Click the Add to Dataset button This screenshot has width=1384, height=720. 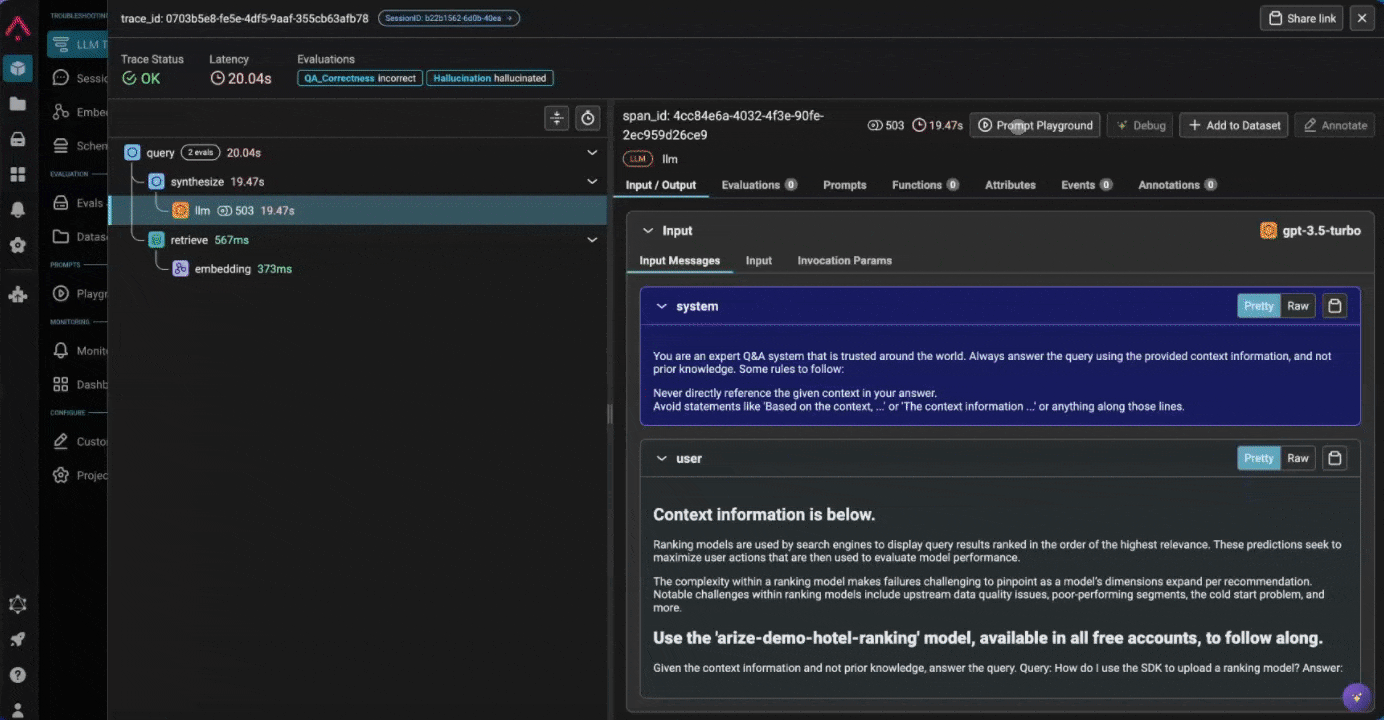coord(1234,125)
